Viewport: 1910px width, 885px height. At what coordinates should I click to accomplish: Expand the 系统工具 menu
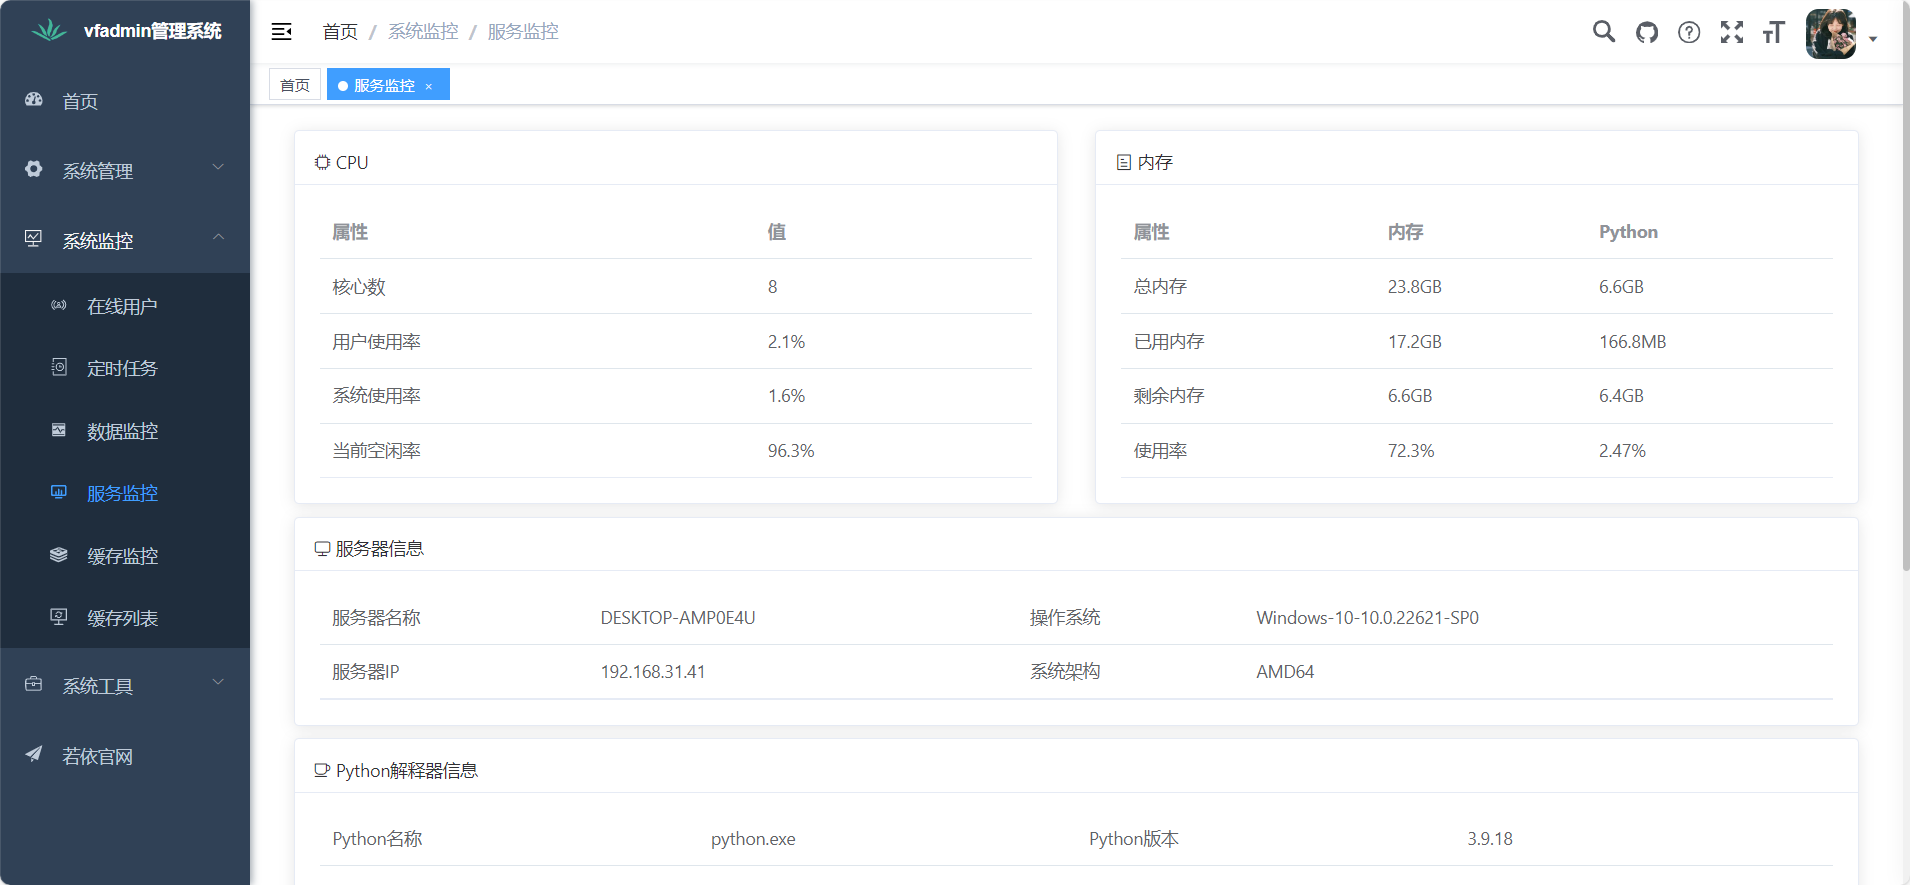[x=125, y=686]
